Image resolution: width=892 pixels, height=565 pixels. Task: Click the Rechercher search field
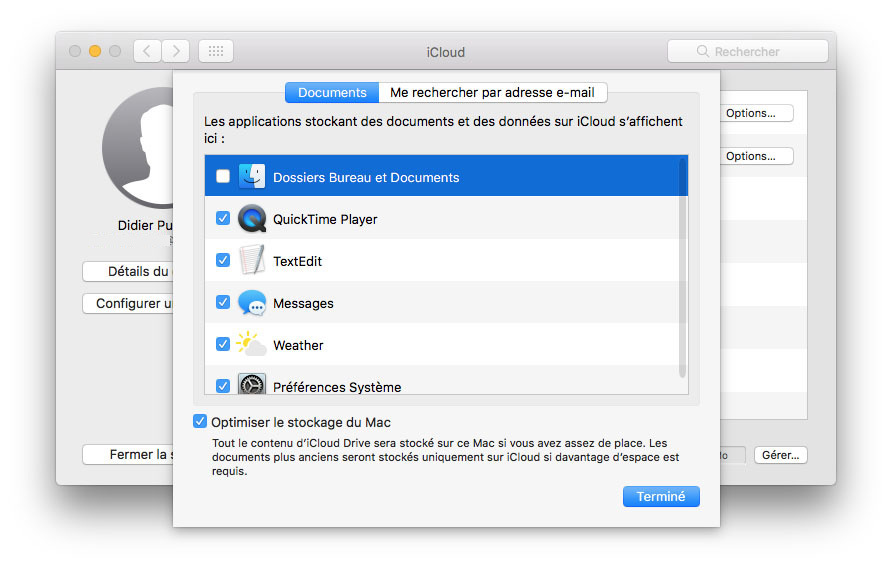pos(748,51)
